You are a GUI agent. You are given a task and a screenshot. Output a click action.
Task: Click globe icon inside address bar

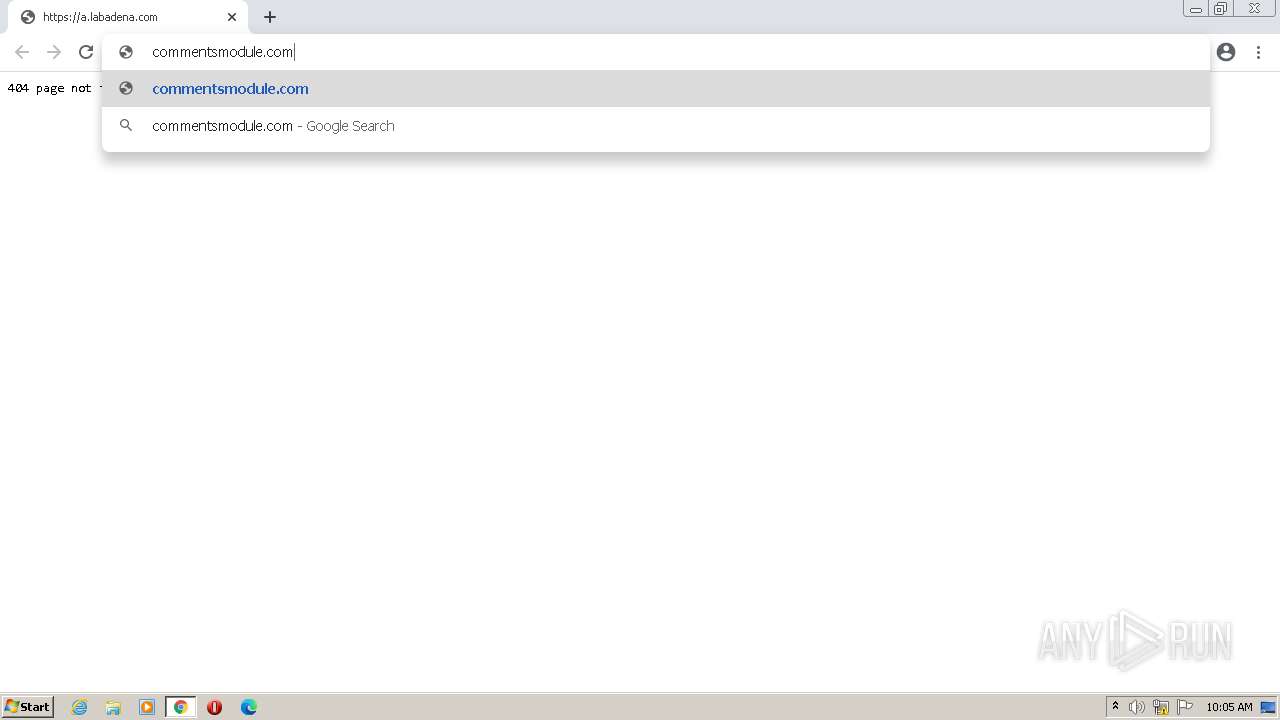point(126,52)
